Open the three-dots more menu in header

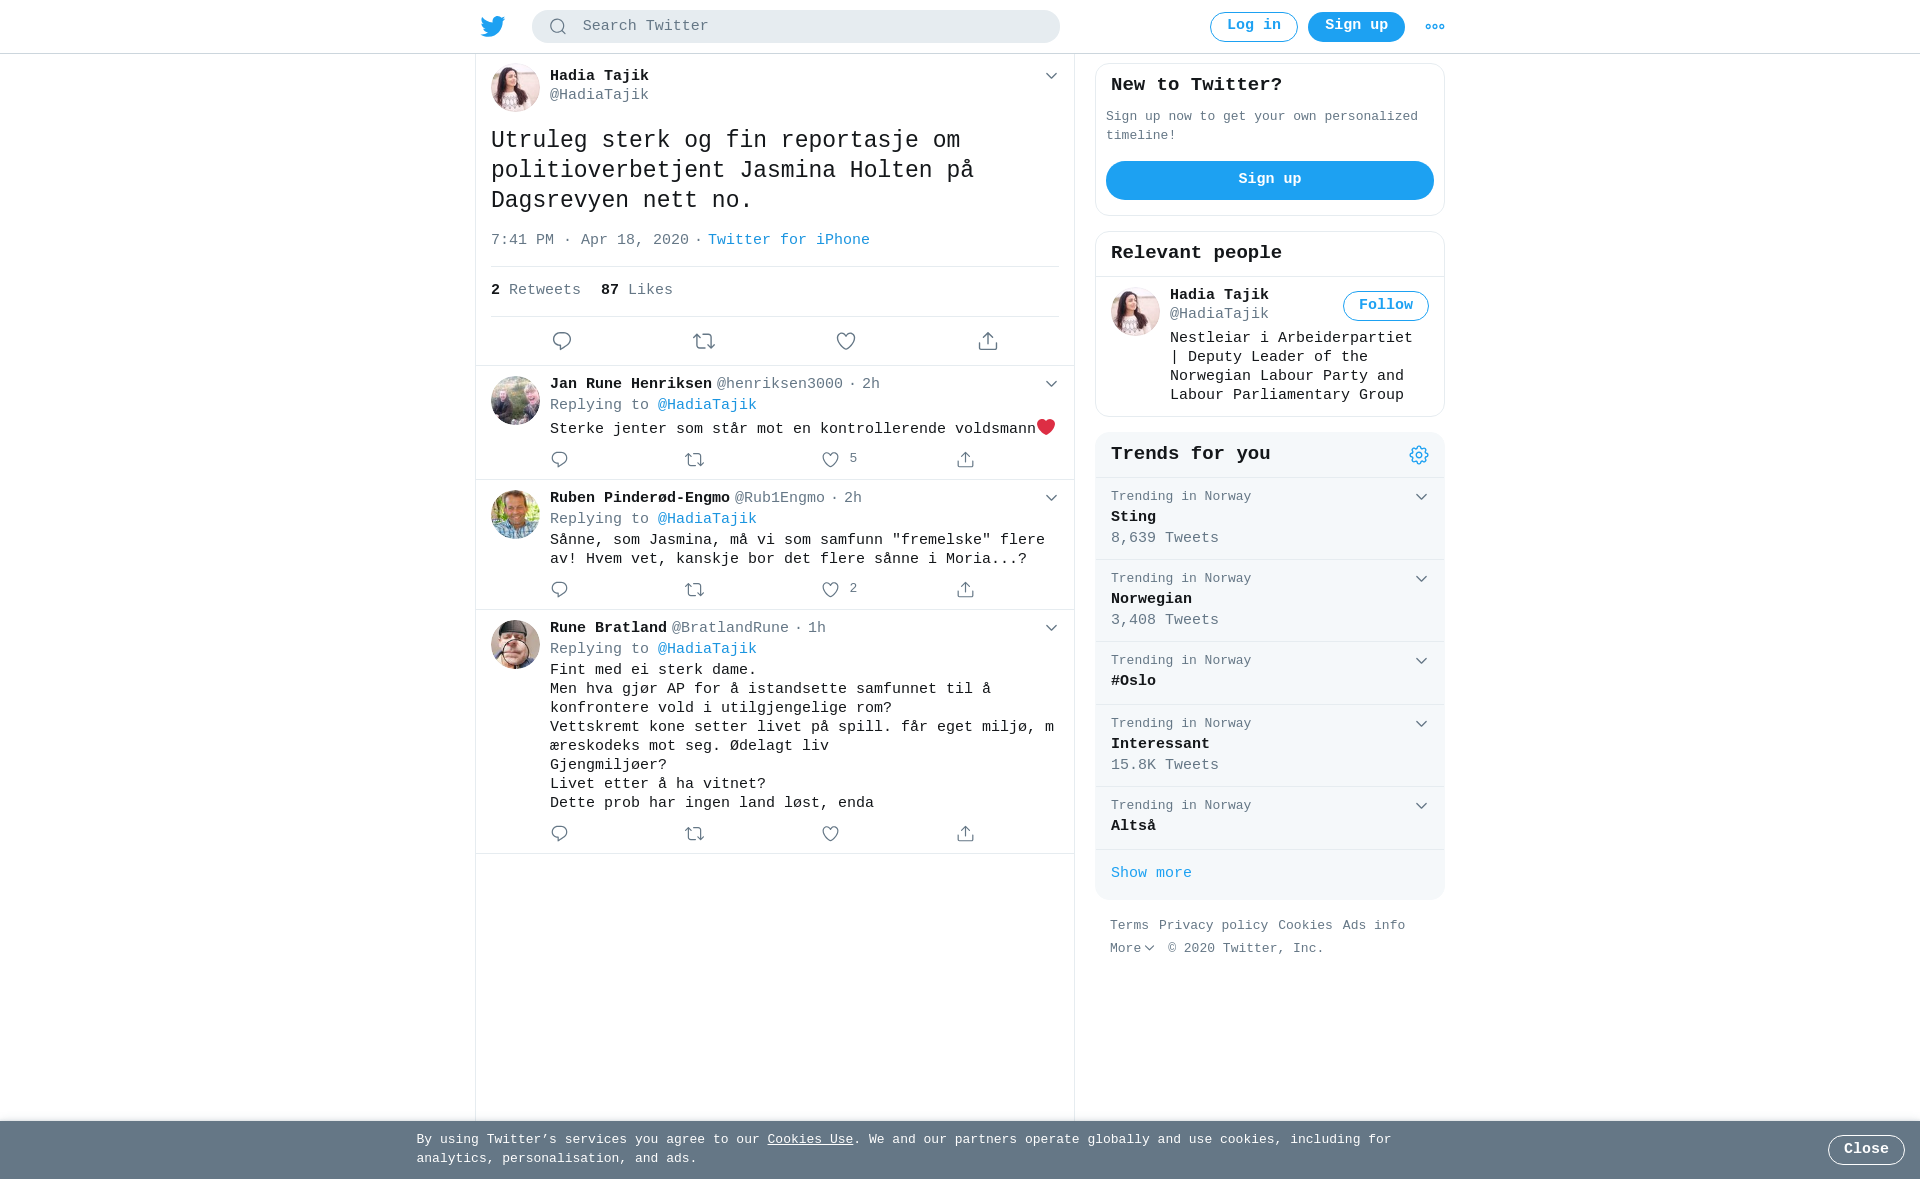click(1435, 27)
